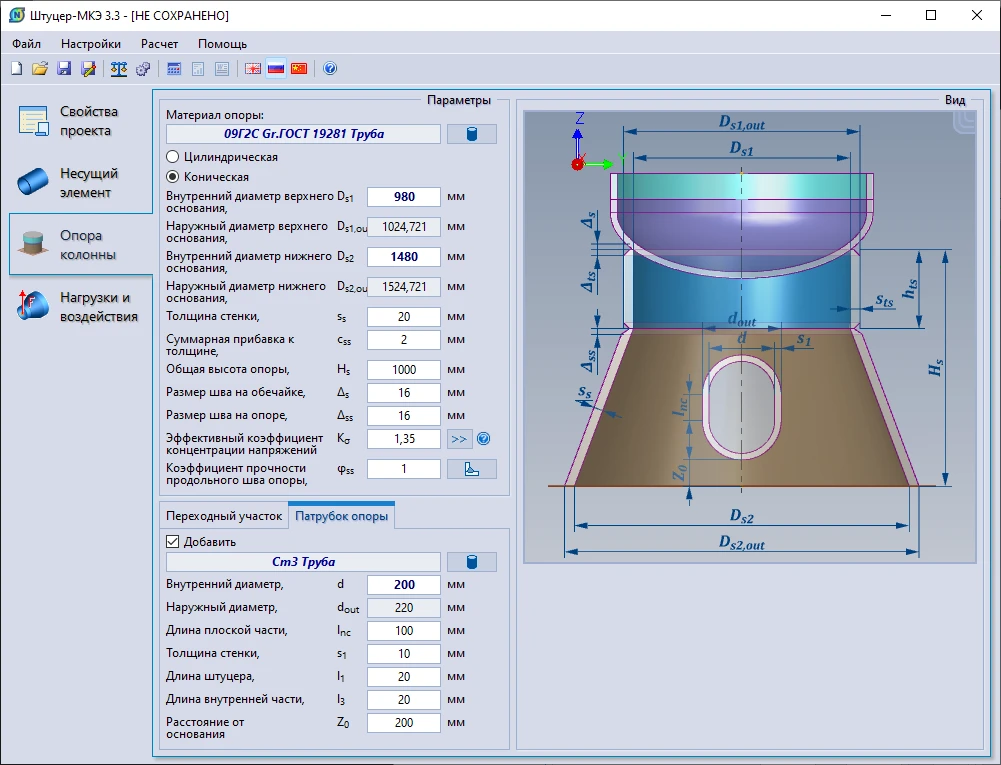The image size is (1001, 765).
Task: Switch to the Переходный участок tab
Action: click(224, 517)
